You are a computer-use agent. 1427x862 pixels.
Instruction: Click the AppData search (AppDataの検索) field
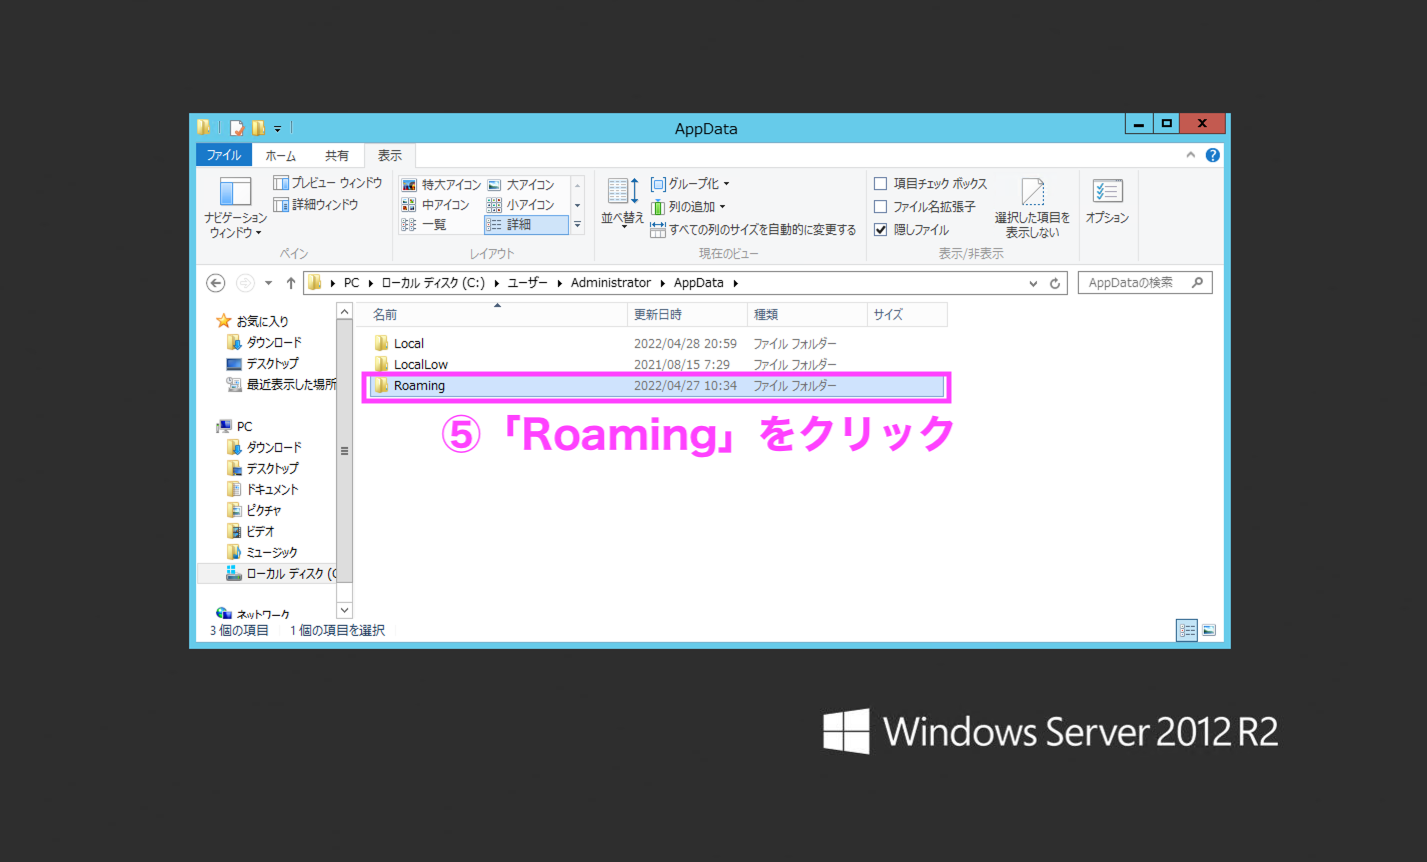[x=1135, y=283]
